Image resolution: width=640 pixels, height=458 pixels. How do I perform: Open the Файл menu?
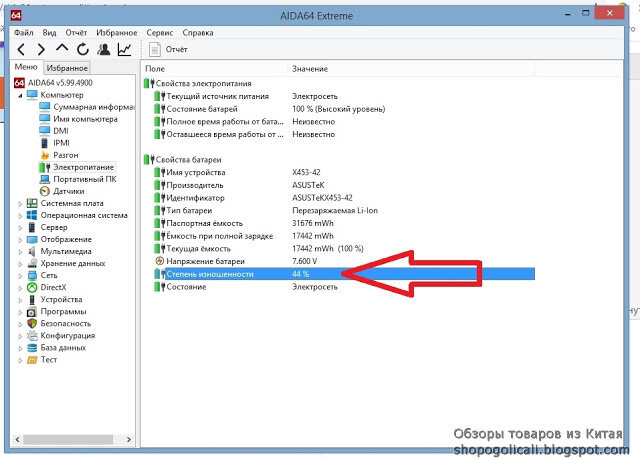[x=23, y=32]
